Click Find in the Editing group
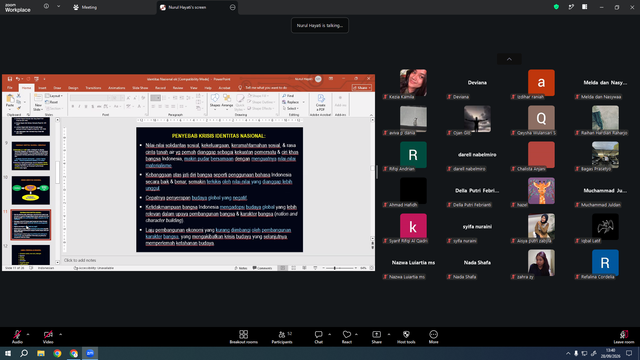This screenshot has width=640, height=360. pos(288,96)
